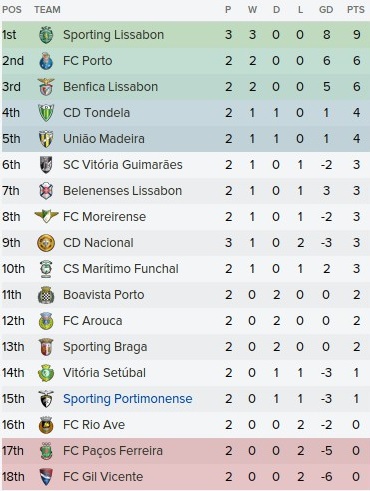Open the Belenenses Lissabon team name

(x=122, y=191)
